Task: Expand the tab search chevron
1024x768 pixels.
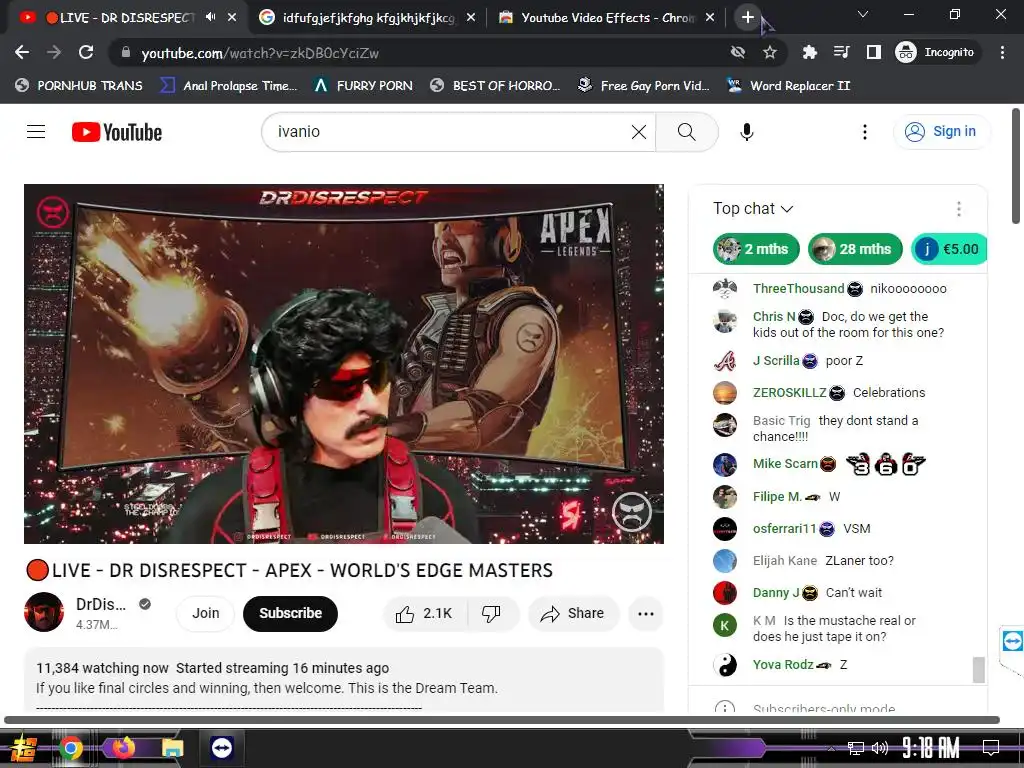Action: (x=863, y=14)
